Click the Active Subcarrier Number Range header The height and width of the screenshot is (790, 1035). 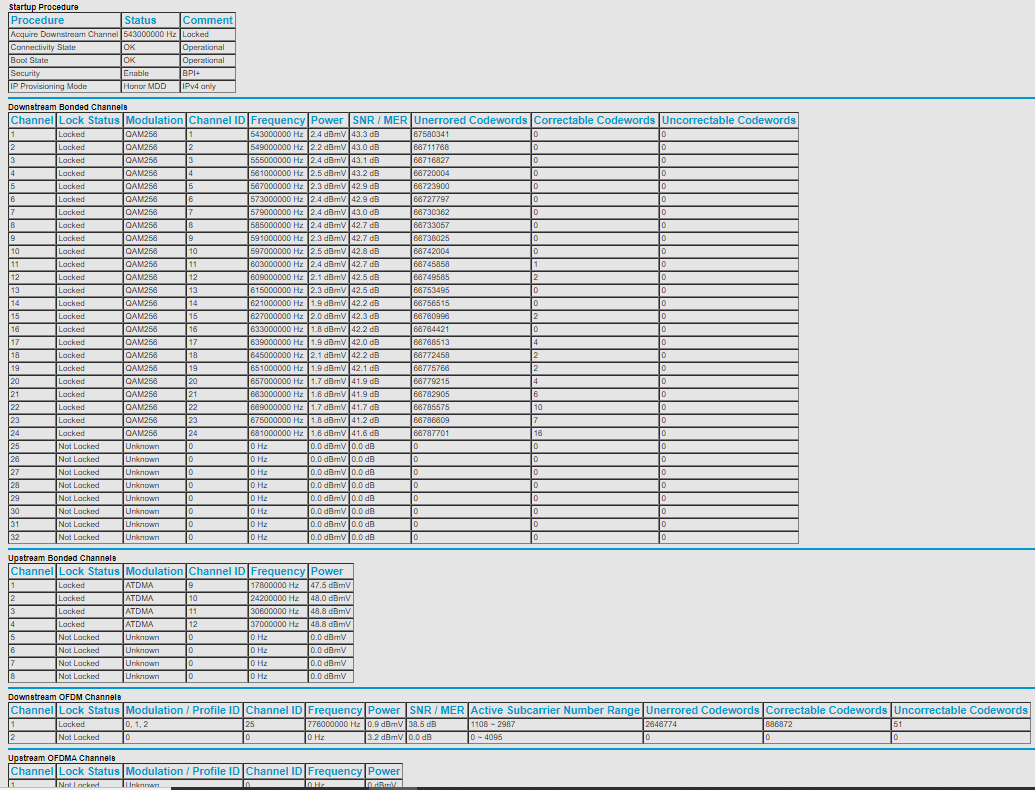point(555,710)
